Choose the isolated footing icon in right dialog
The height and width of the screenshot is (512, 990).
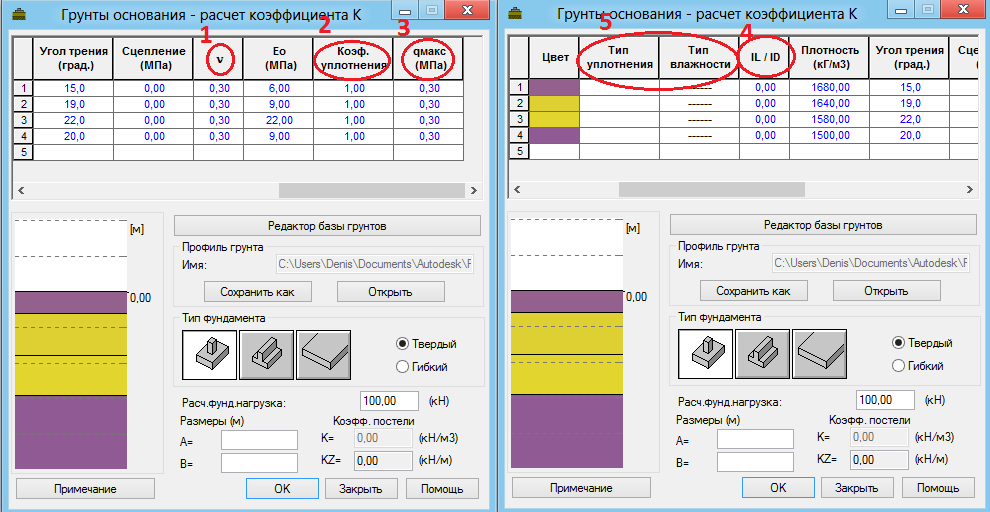pyautogui.click(x=705, y=354)
